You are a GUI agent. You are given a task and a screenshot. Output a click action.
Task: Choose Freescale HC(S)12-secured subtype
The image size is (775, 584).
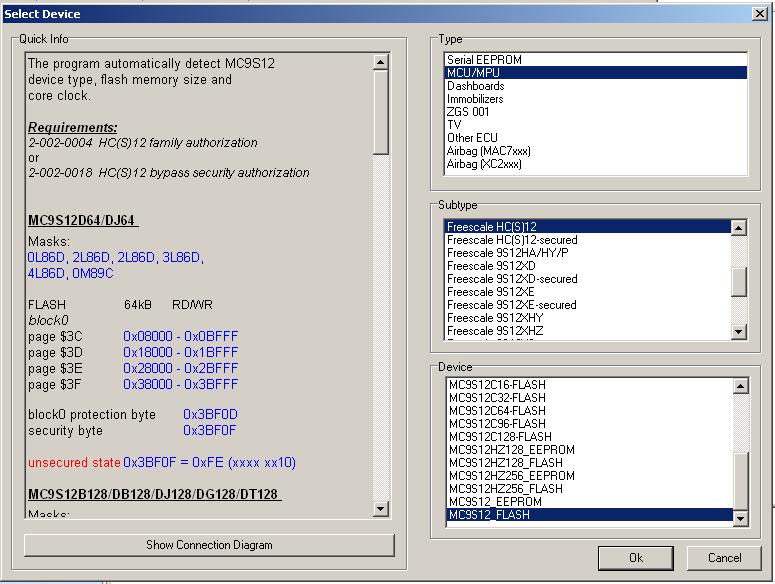coord(588,240)
